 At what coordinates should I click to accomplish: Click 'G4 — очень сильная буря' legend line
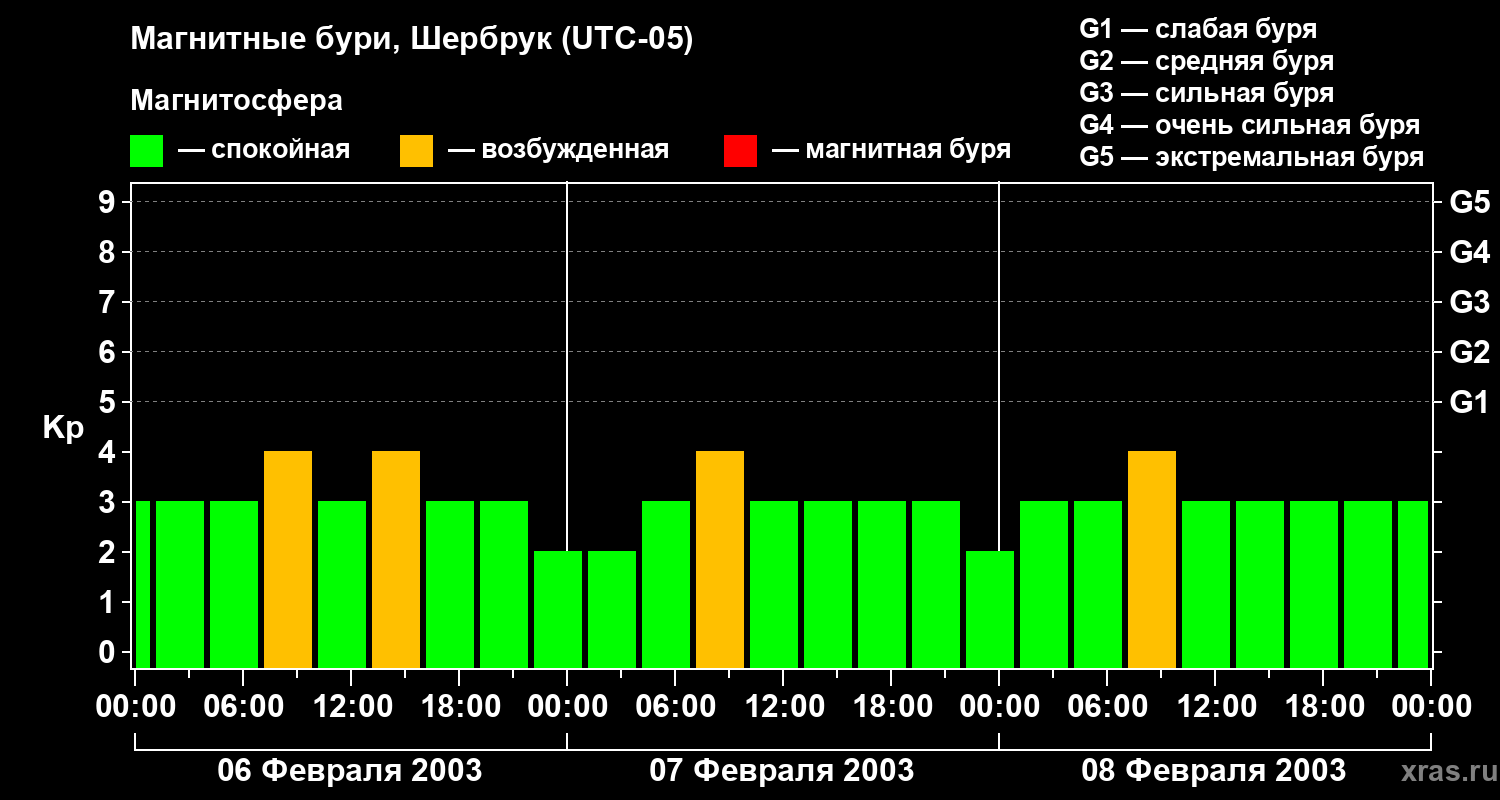coord(1249,125)
